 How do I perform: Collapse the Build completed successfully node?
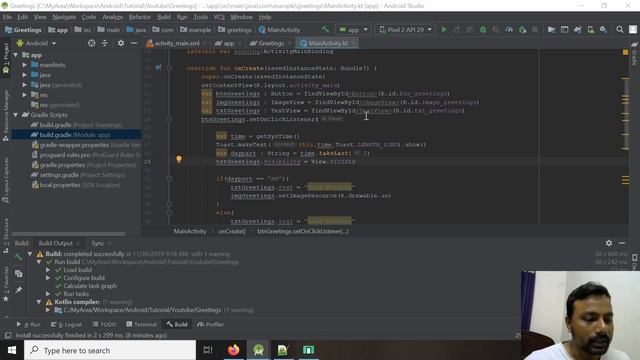click(30, 254)
